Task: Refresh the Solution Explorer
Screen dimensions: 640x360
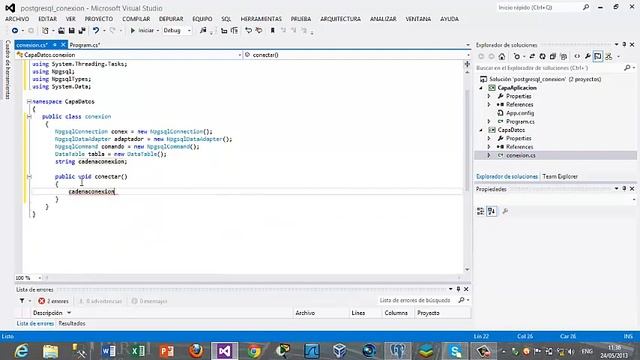Action: [542, 57]
